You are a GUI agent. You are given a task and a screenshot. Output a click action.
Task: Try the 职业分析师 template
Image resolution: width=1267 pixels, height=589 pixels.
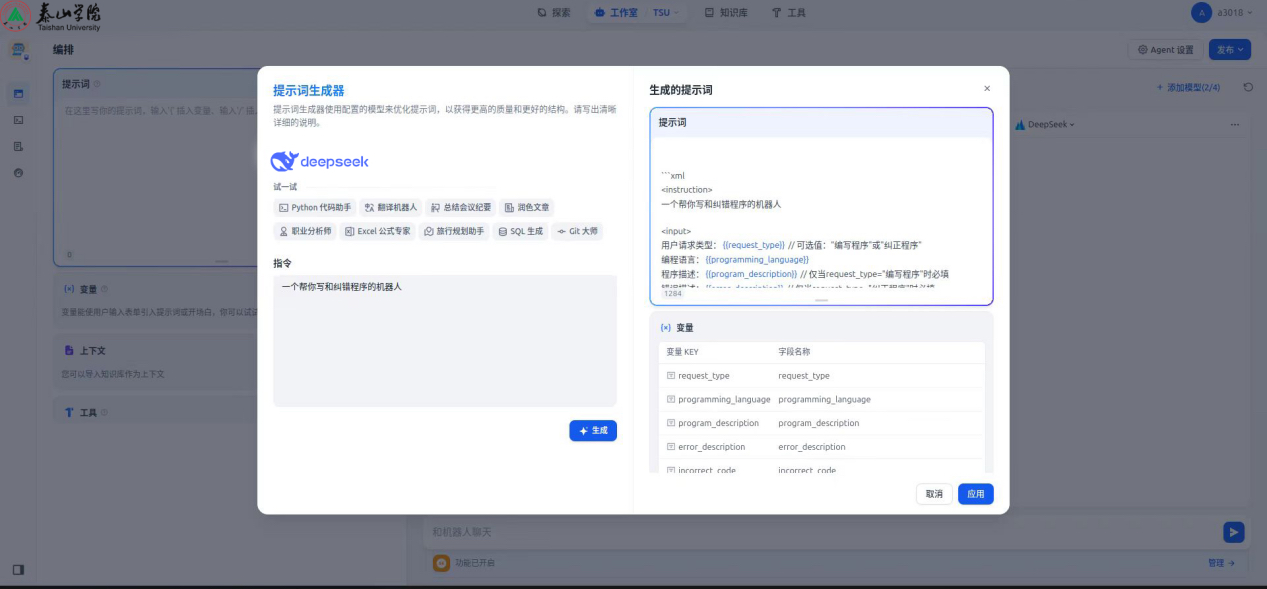click(304, 231)
